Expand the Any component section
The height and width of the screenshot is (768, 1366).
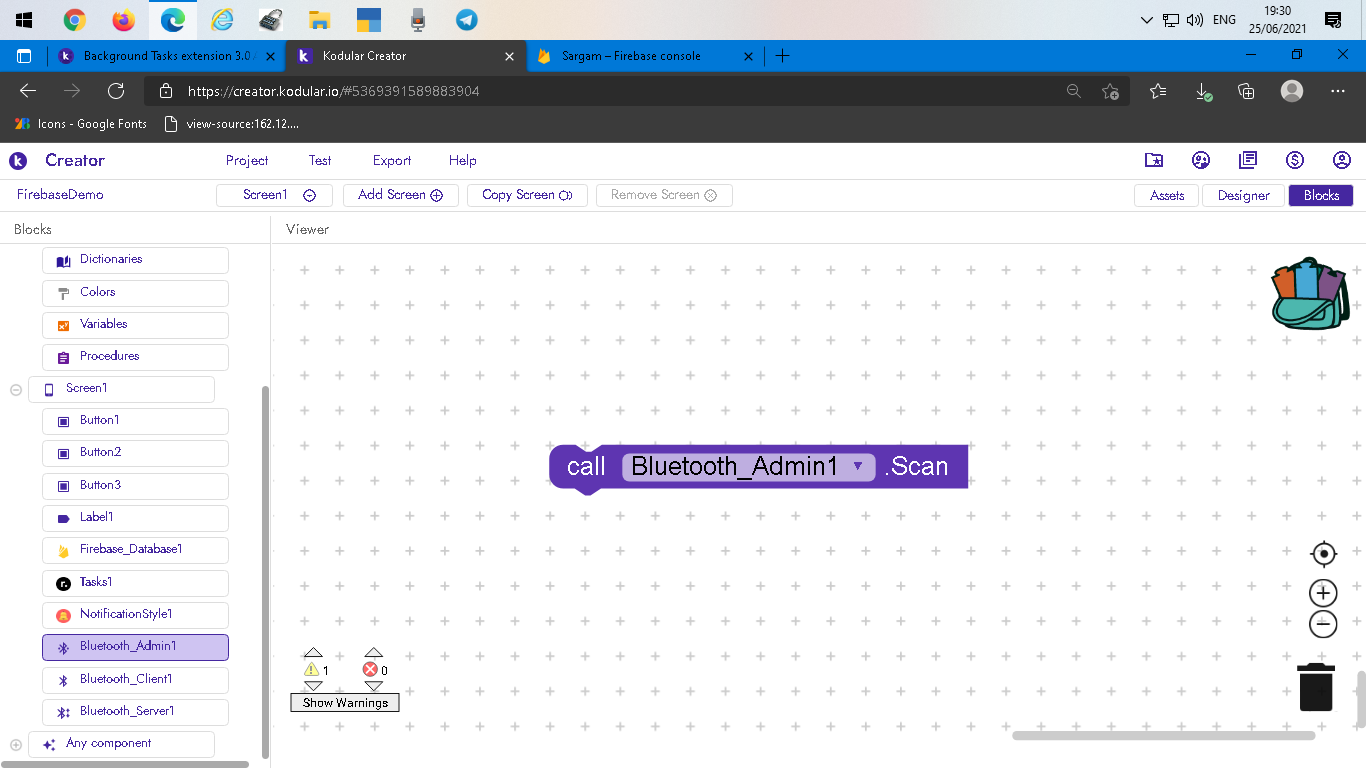tap(16, 745)
